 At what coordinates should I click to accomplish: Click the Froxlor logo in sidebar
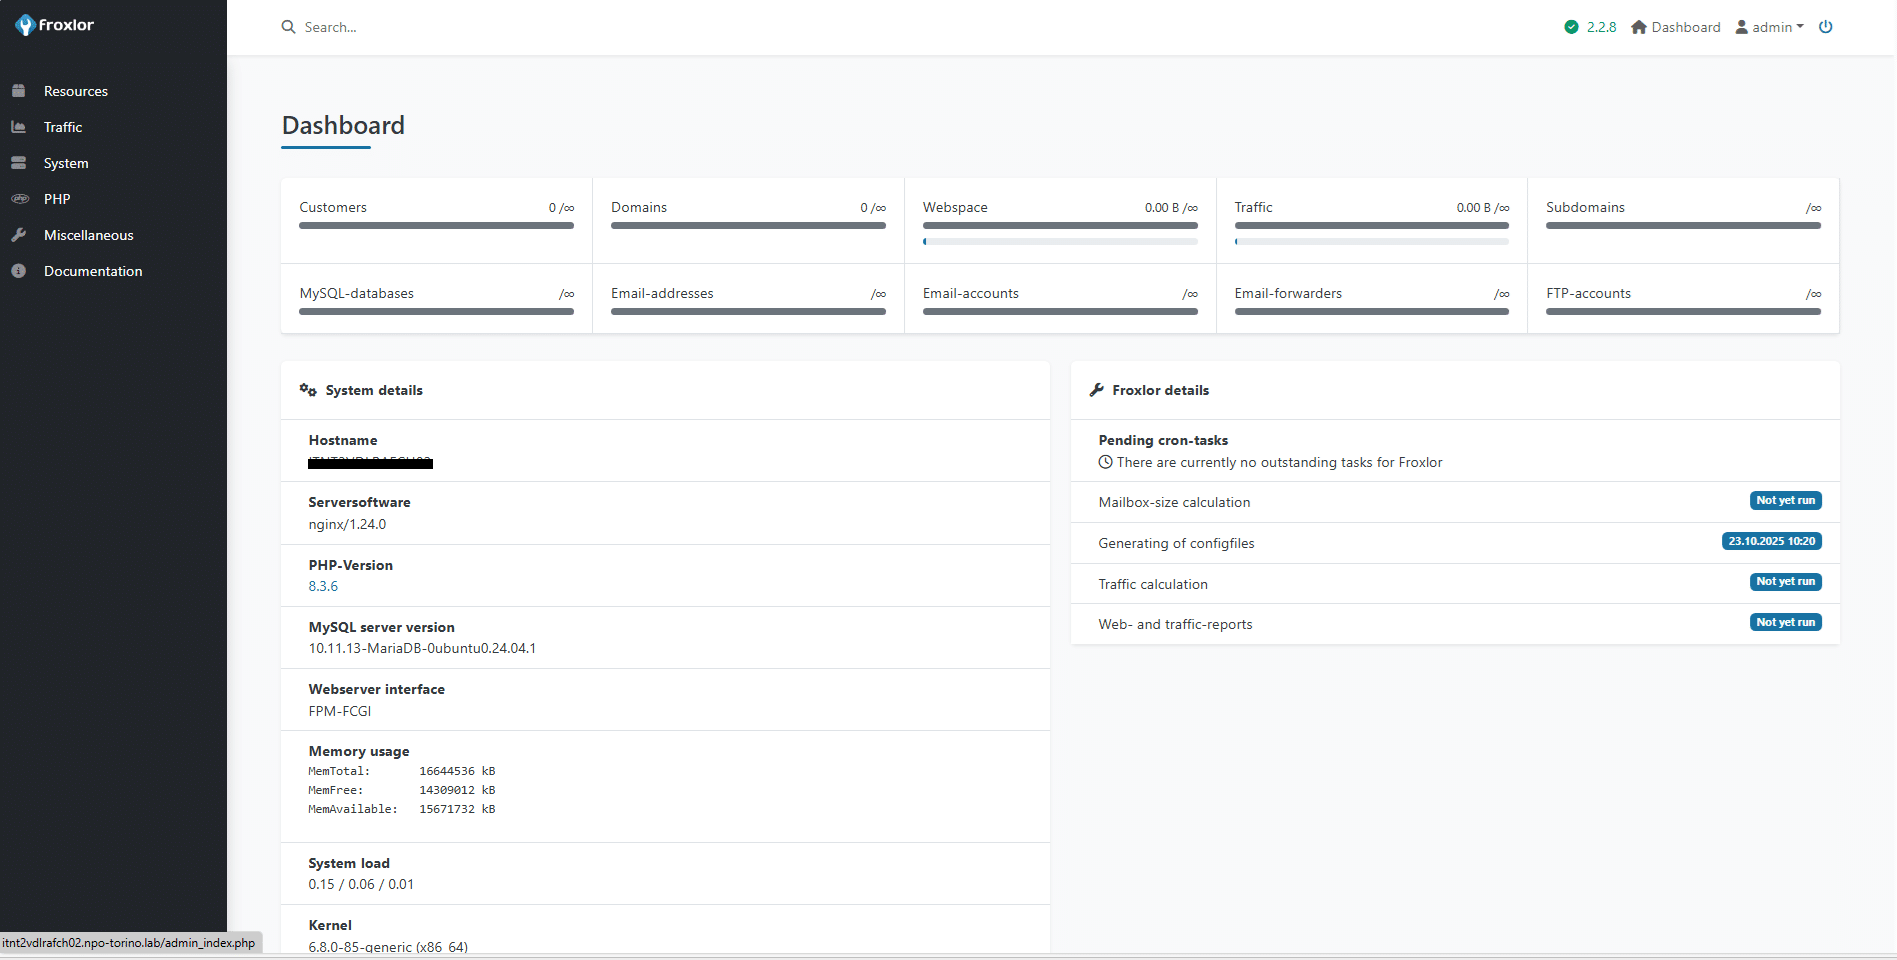coord(55,25)
